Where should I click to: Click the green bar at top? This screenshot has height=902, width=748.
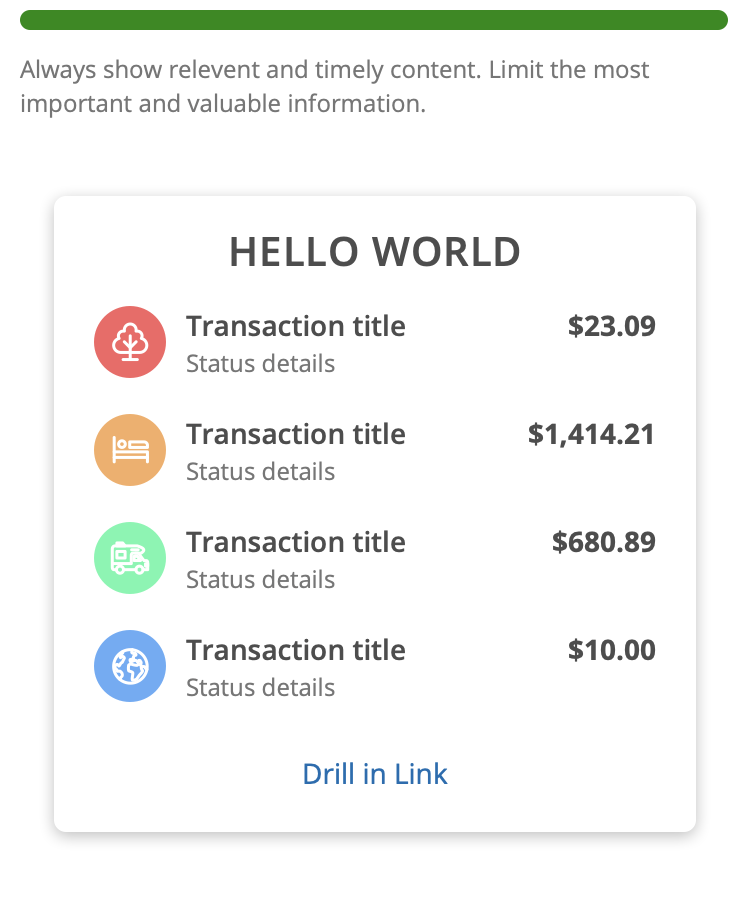(374, 20)
